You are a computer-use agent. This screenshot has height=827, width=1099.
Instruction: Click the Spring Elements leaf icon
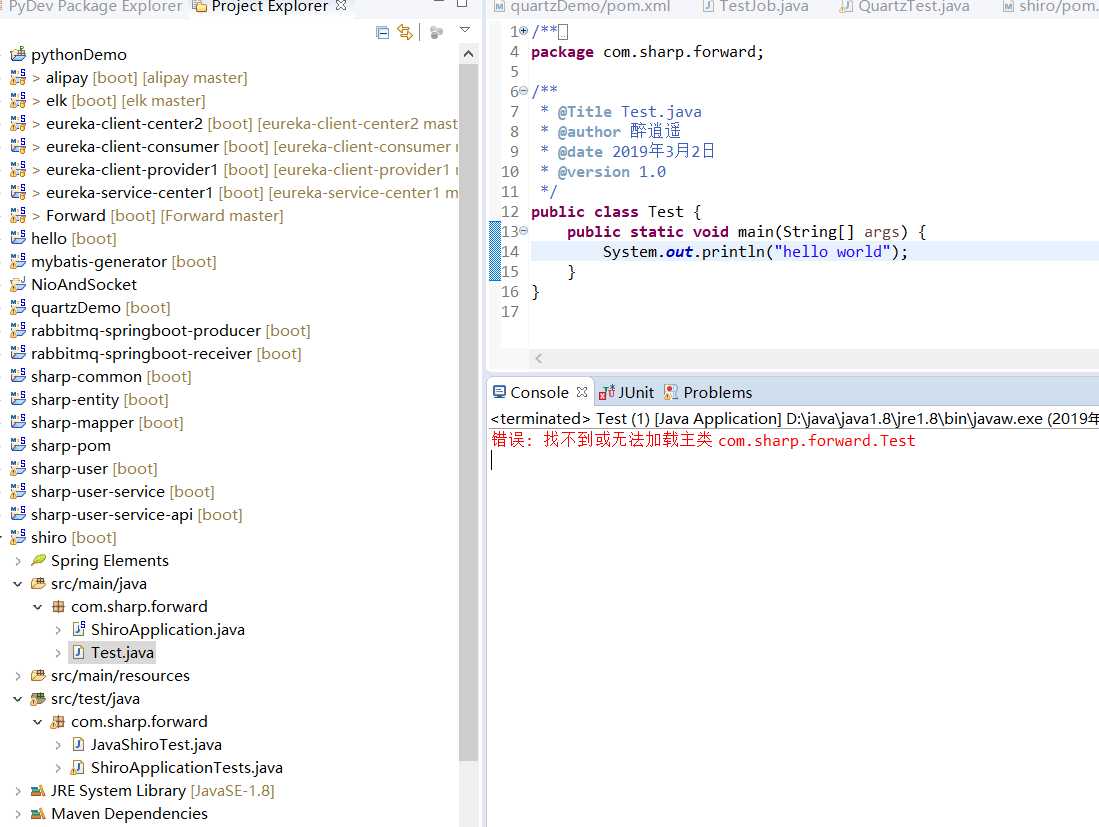tap(39, 560)
